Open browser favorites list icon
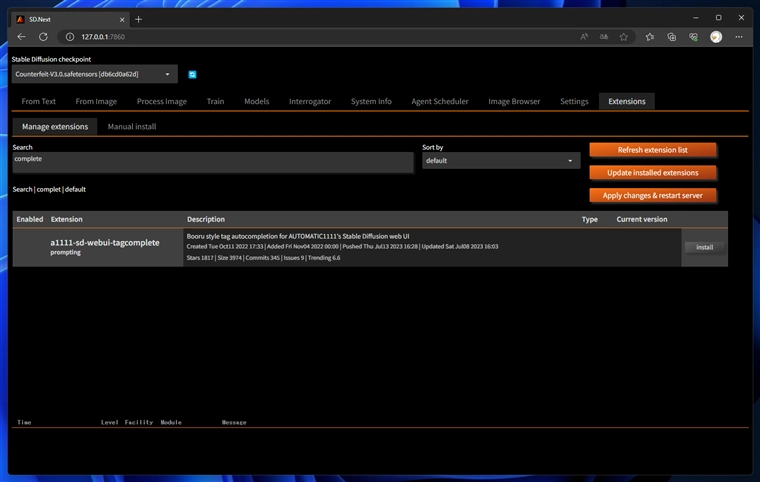Image resolution: width=760 pixels, height=482 pixels. click(650, 37)
